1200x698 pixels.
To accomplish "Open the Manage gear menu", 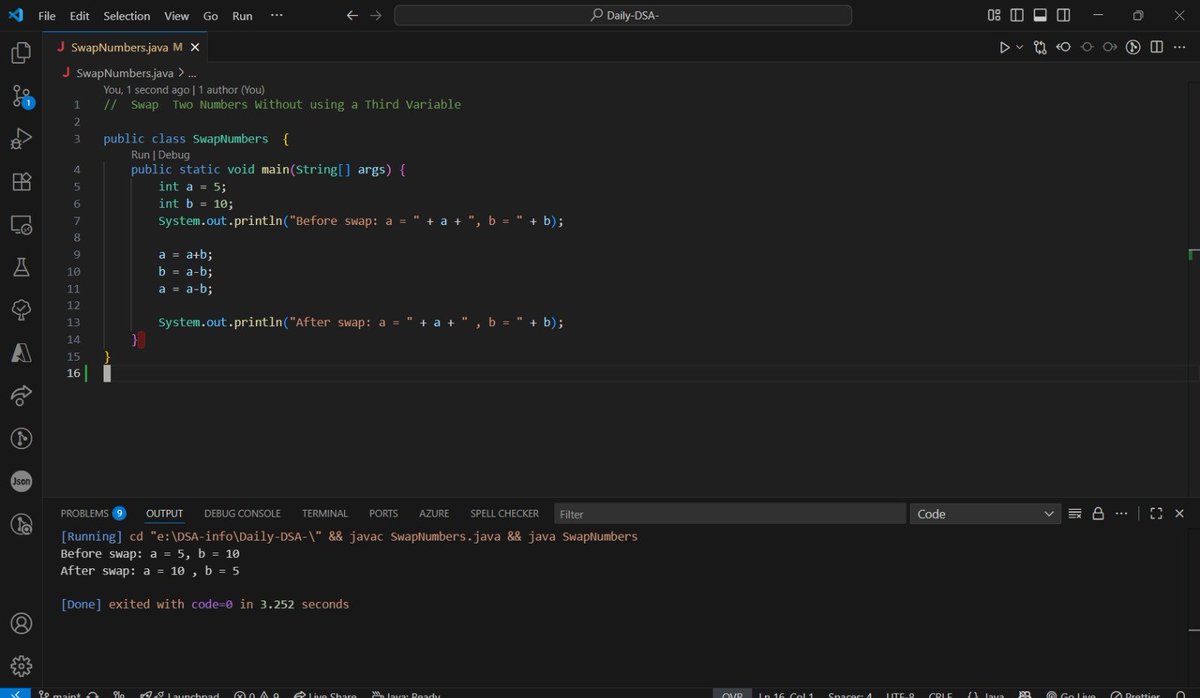I will coord(21,665).
